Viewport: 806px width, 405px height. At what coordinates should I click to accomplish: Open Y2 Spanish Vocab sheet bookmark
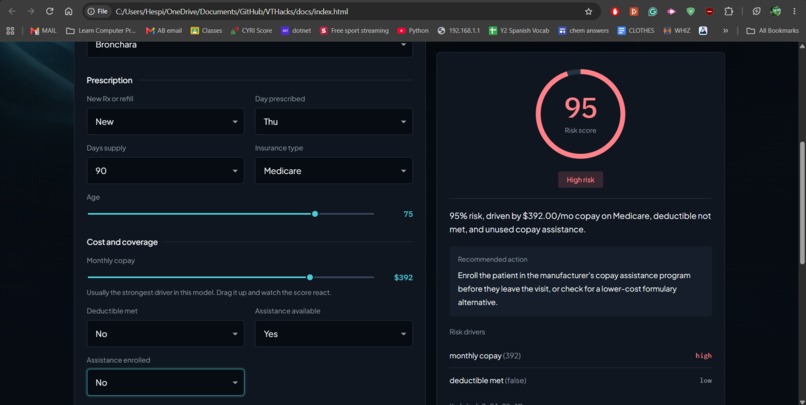pos(519,31)
